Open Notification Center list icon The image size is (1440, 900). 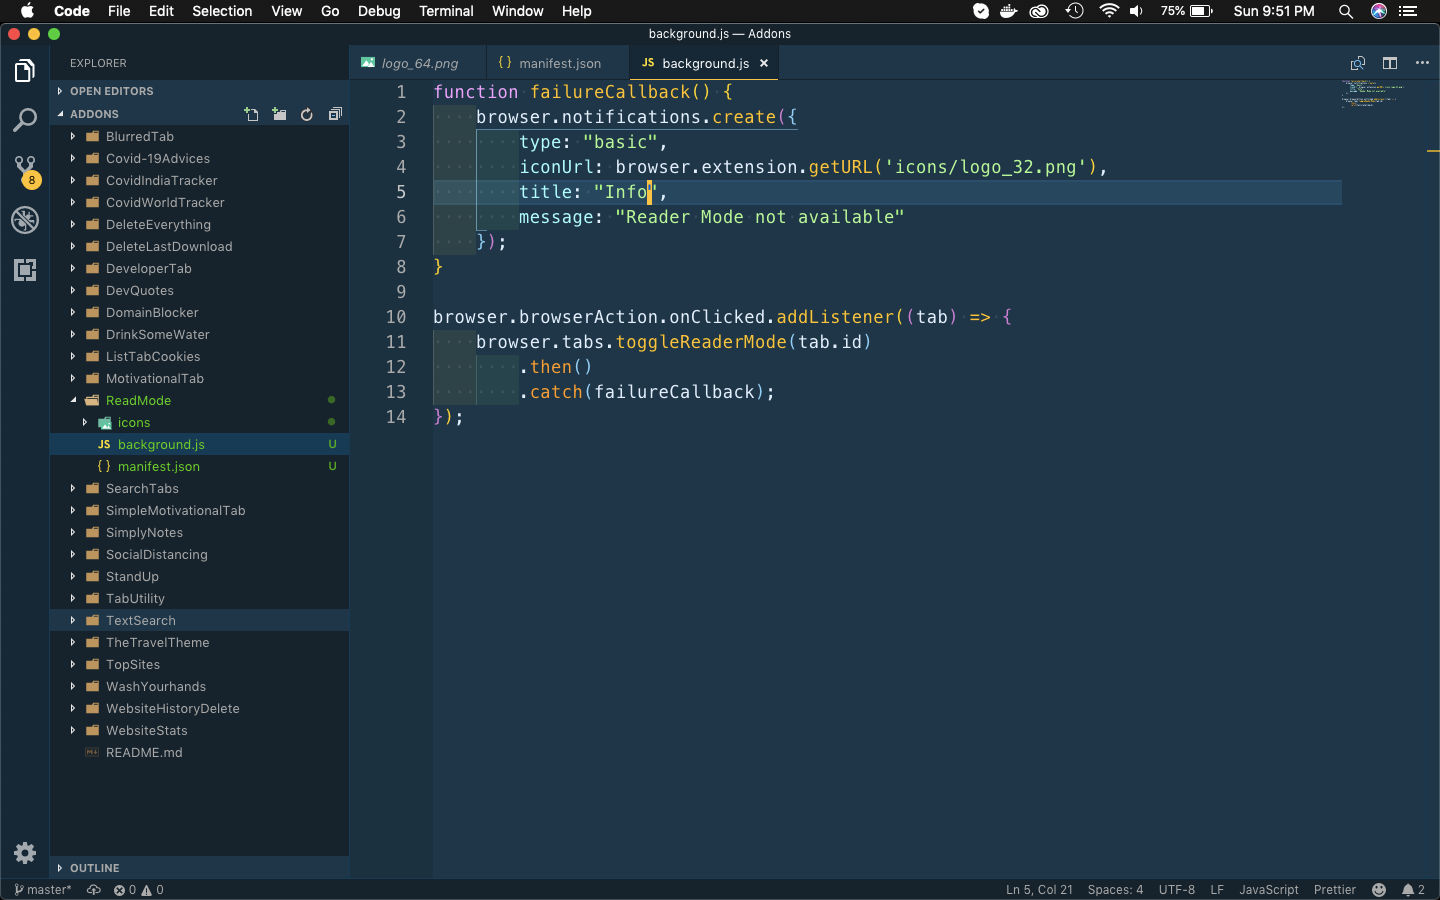tap(1408, 11)
